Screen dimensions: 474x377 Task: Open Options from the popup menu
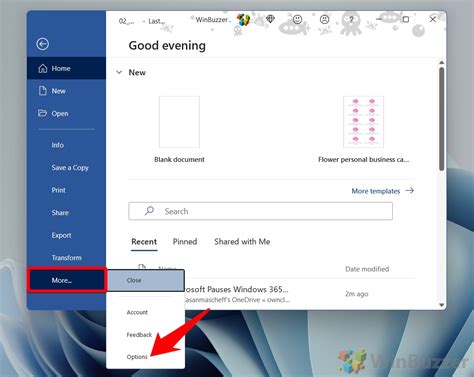146,357
